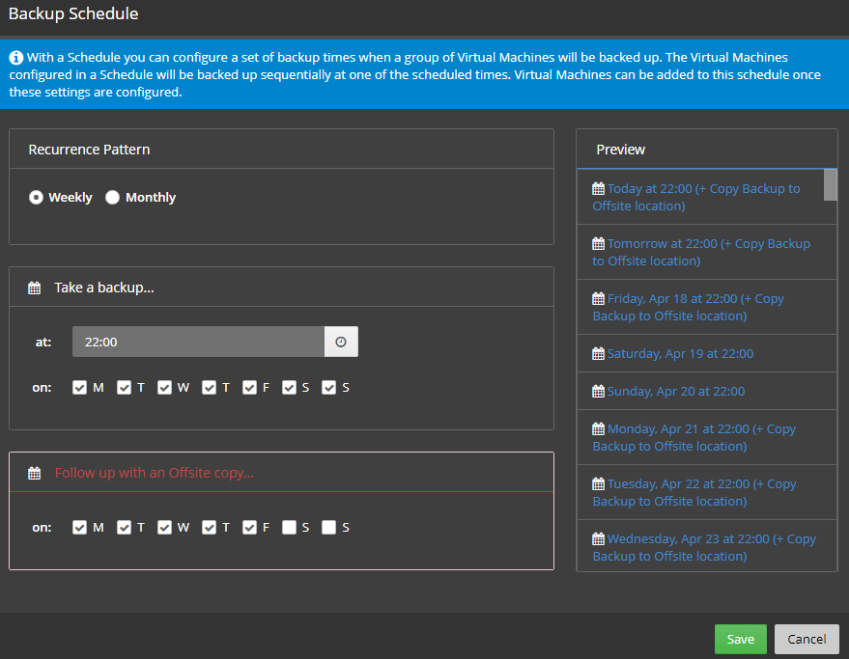The height and width of the screenshot is (659, 849).
Task: Click calendar icon for Saturday, Apr 19 entry
Action: tap(599, 354)
